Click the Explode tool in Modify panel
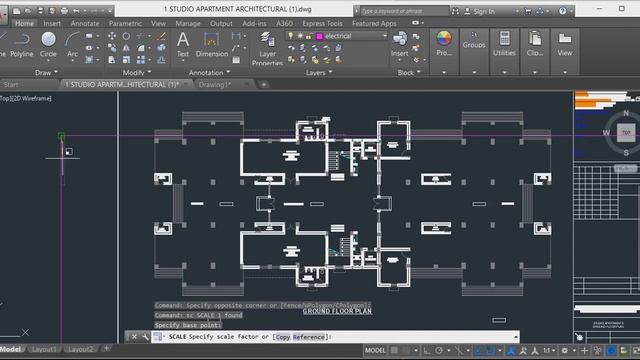Image resolution: width=640 pixels, height=360 pixels. [162, 48]
